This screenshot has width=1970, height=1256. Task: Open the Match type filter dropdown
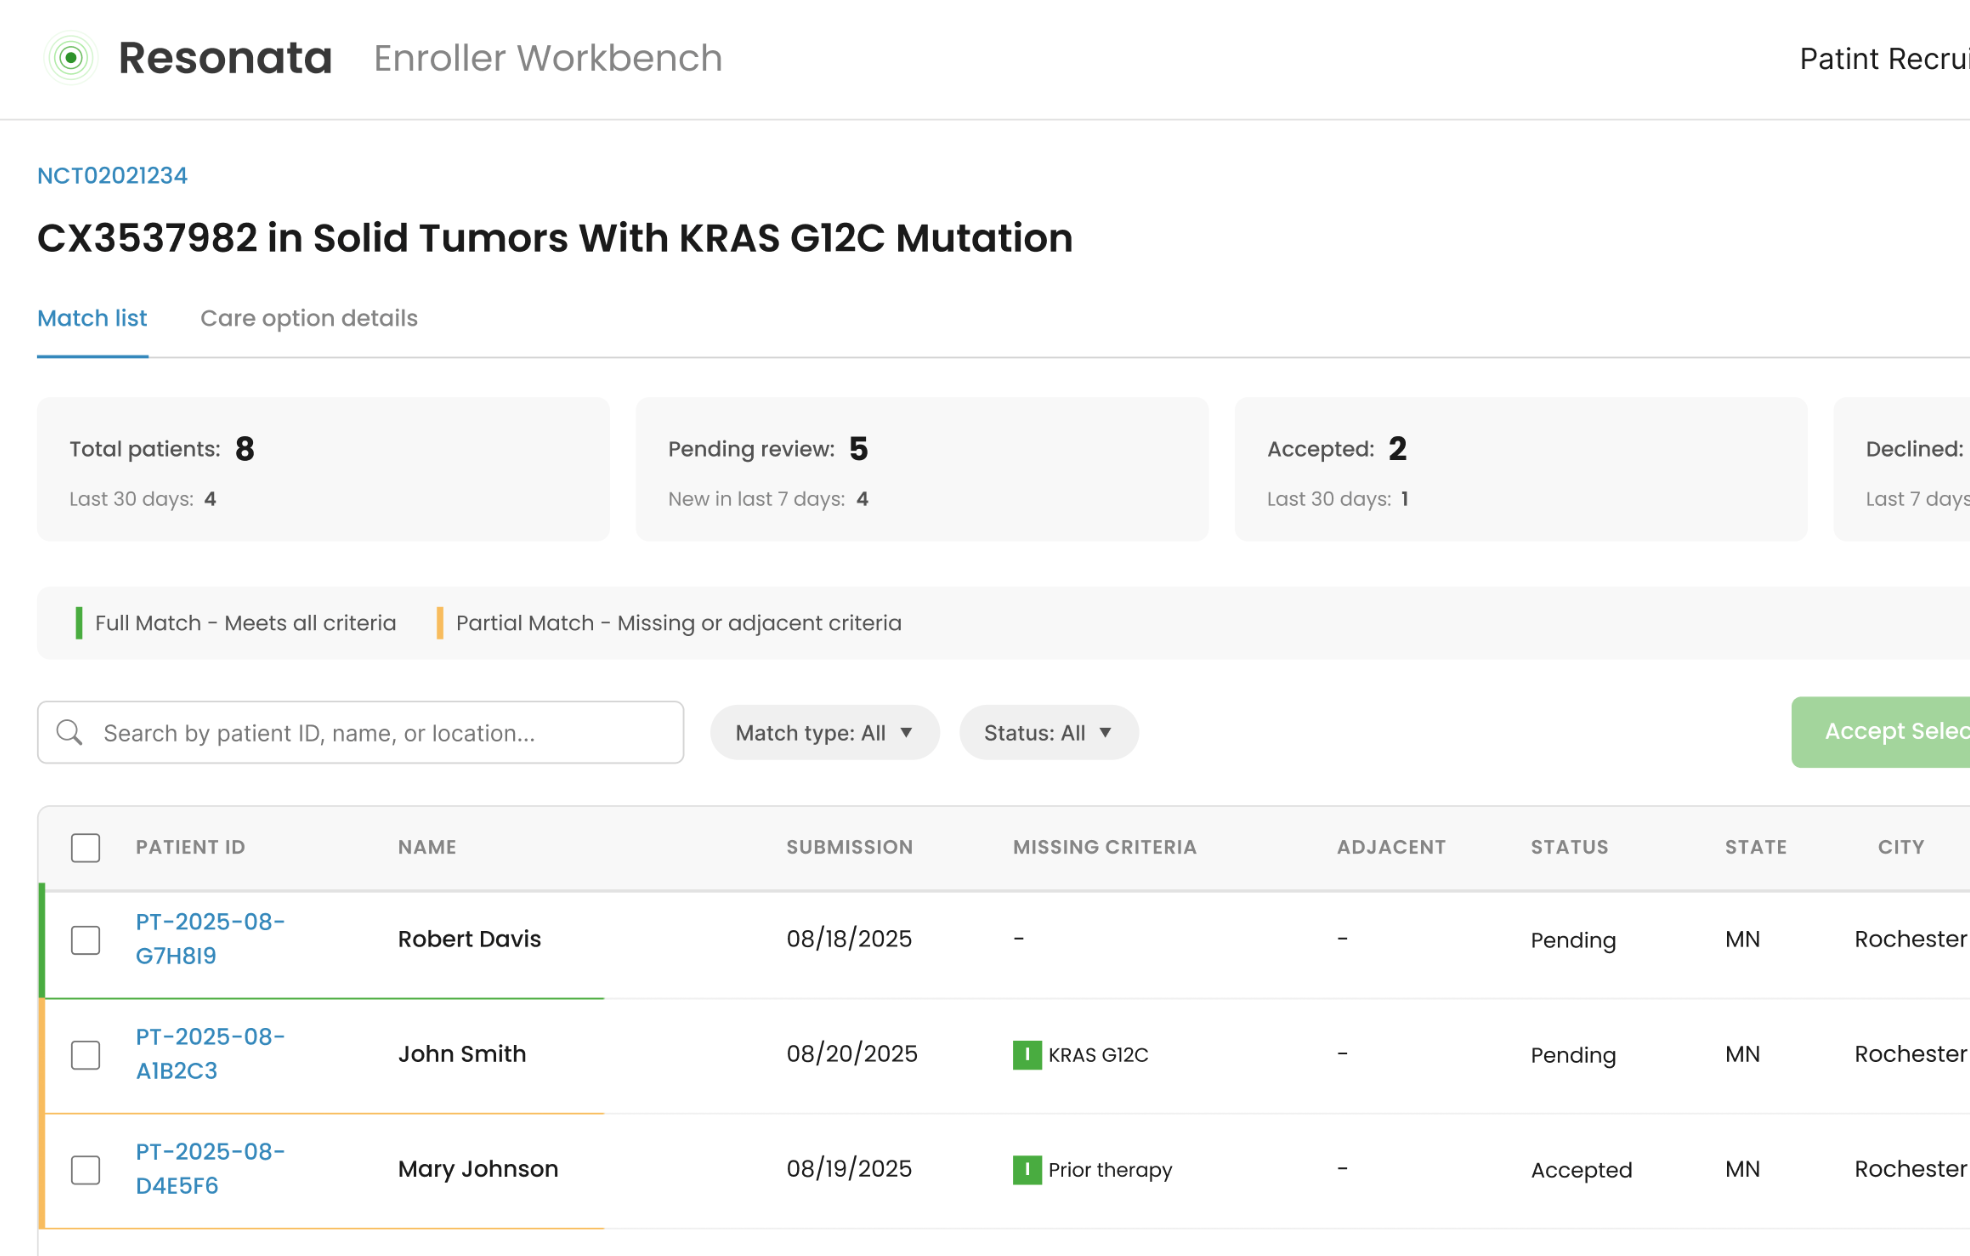[824, 732]
